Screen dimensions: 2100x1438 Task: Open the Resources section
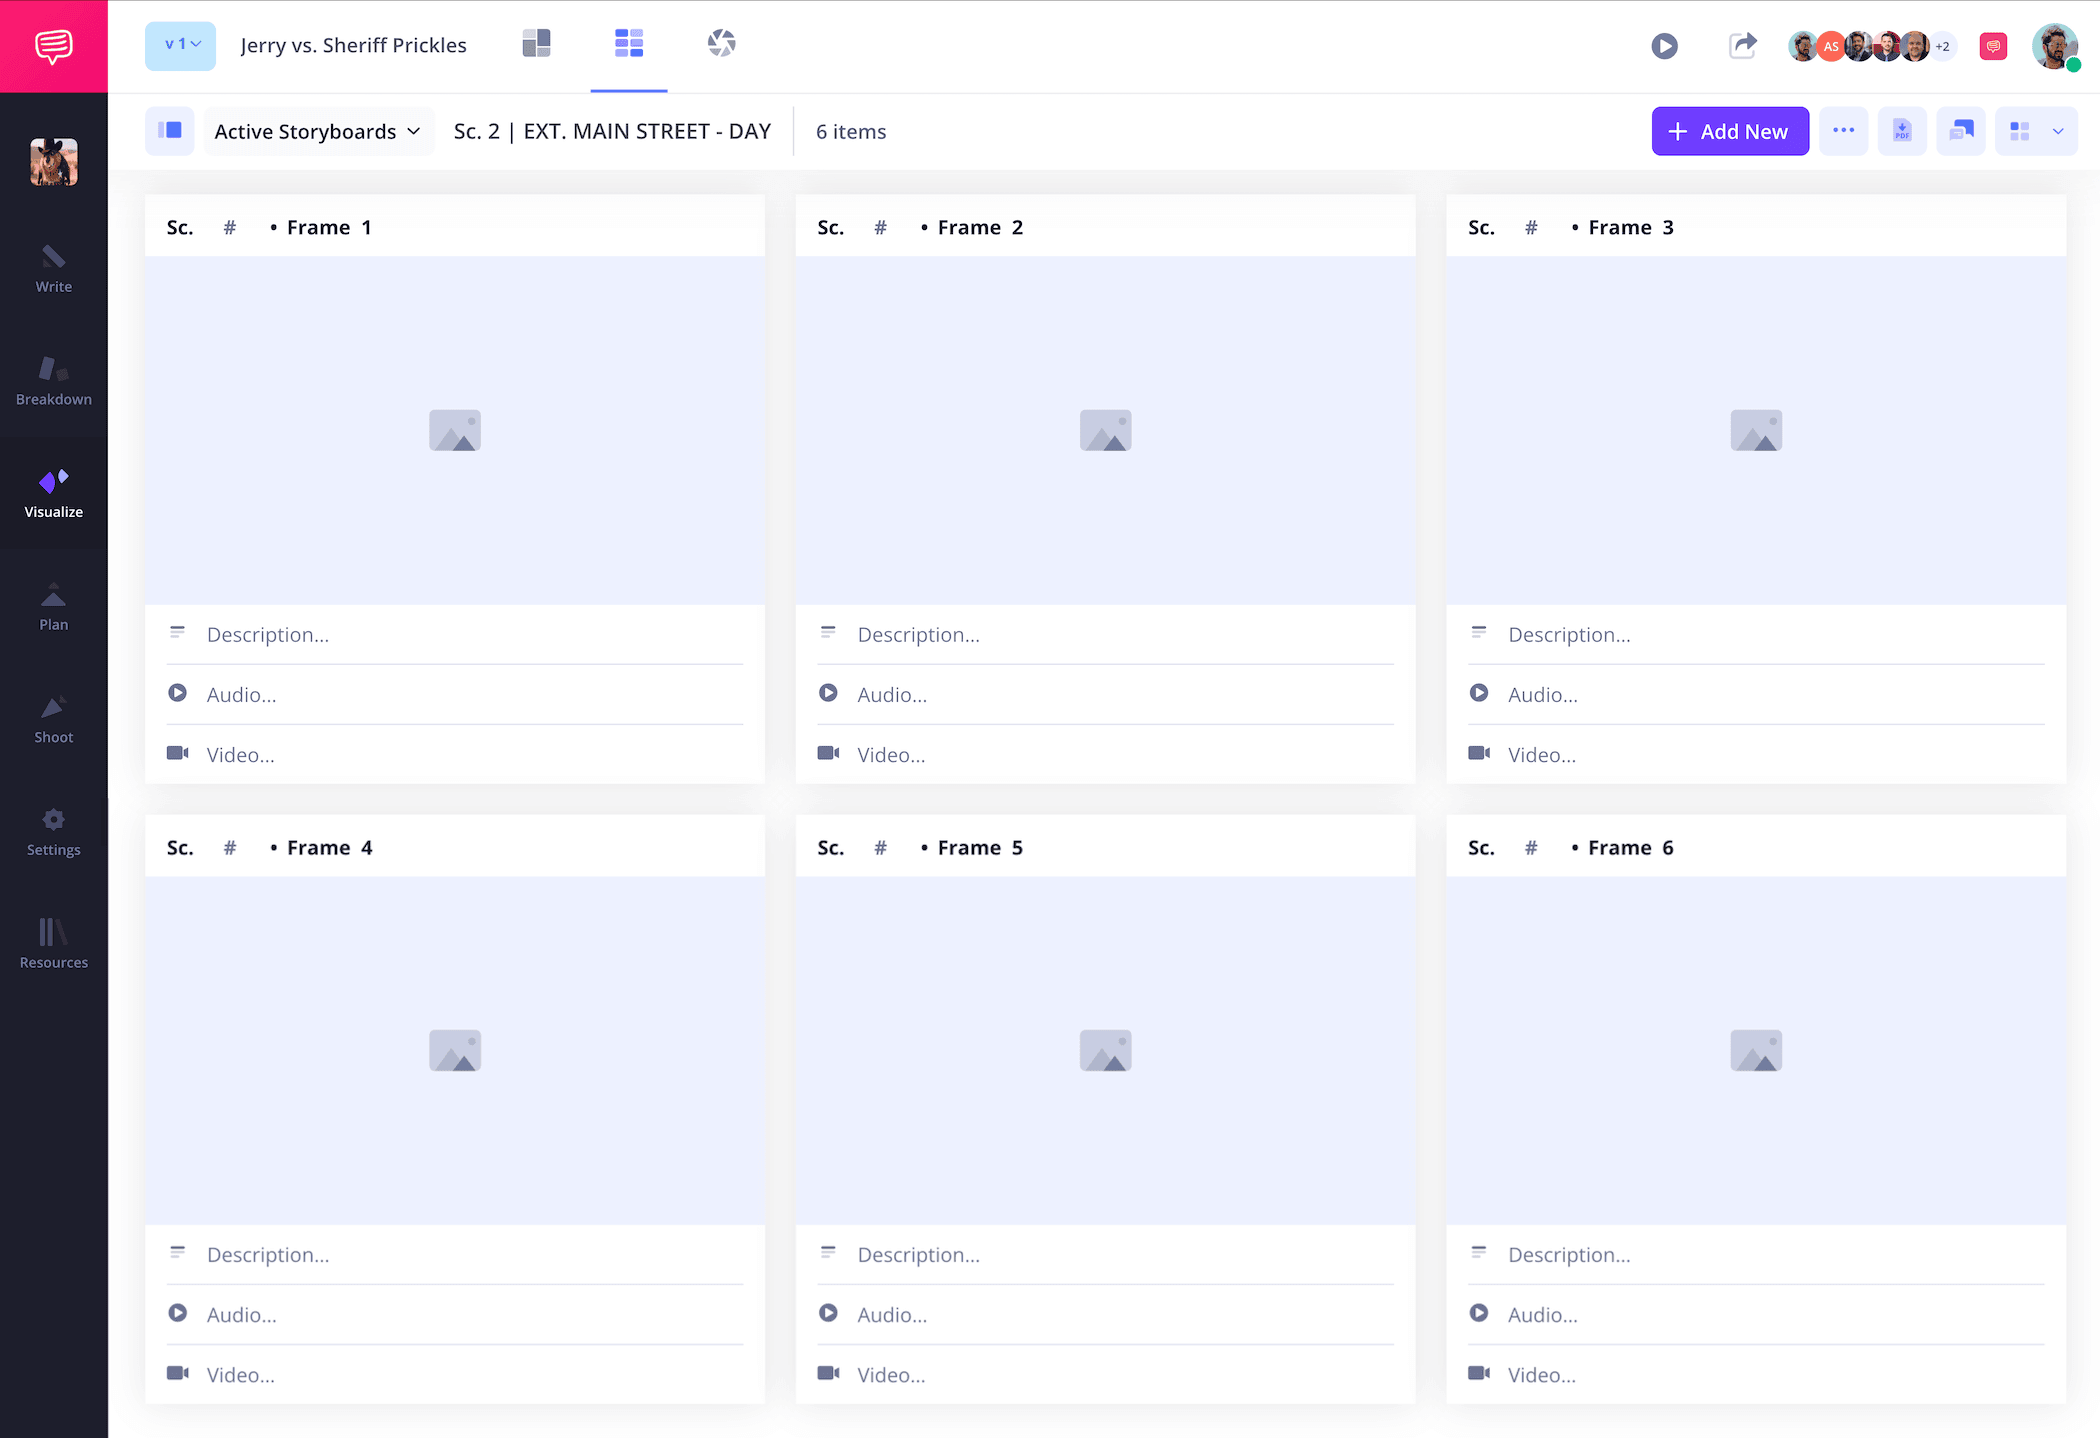[x=54, y=943]
